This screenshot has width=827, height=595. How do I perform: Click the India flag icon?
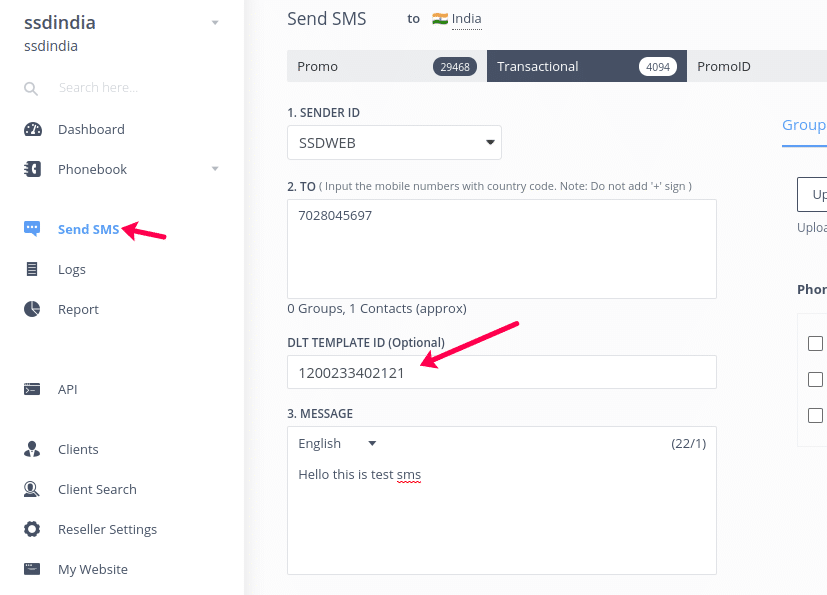pyautogui.click(x=440, y=19)
